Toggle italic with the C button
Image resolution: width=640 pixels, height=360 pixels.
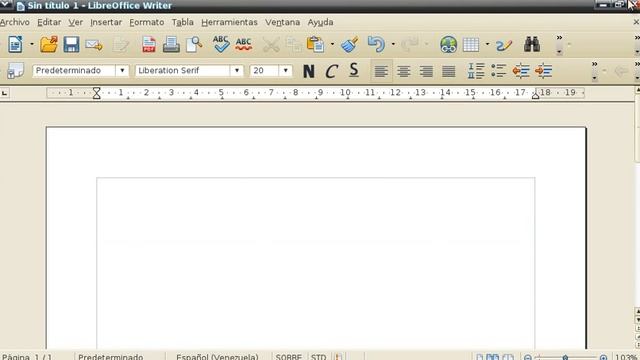(331, 71)
